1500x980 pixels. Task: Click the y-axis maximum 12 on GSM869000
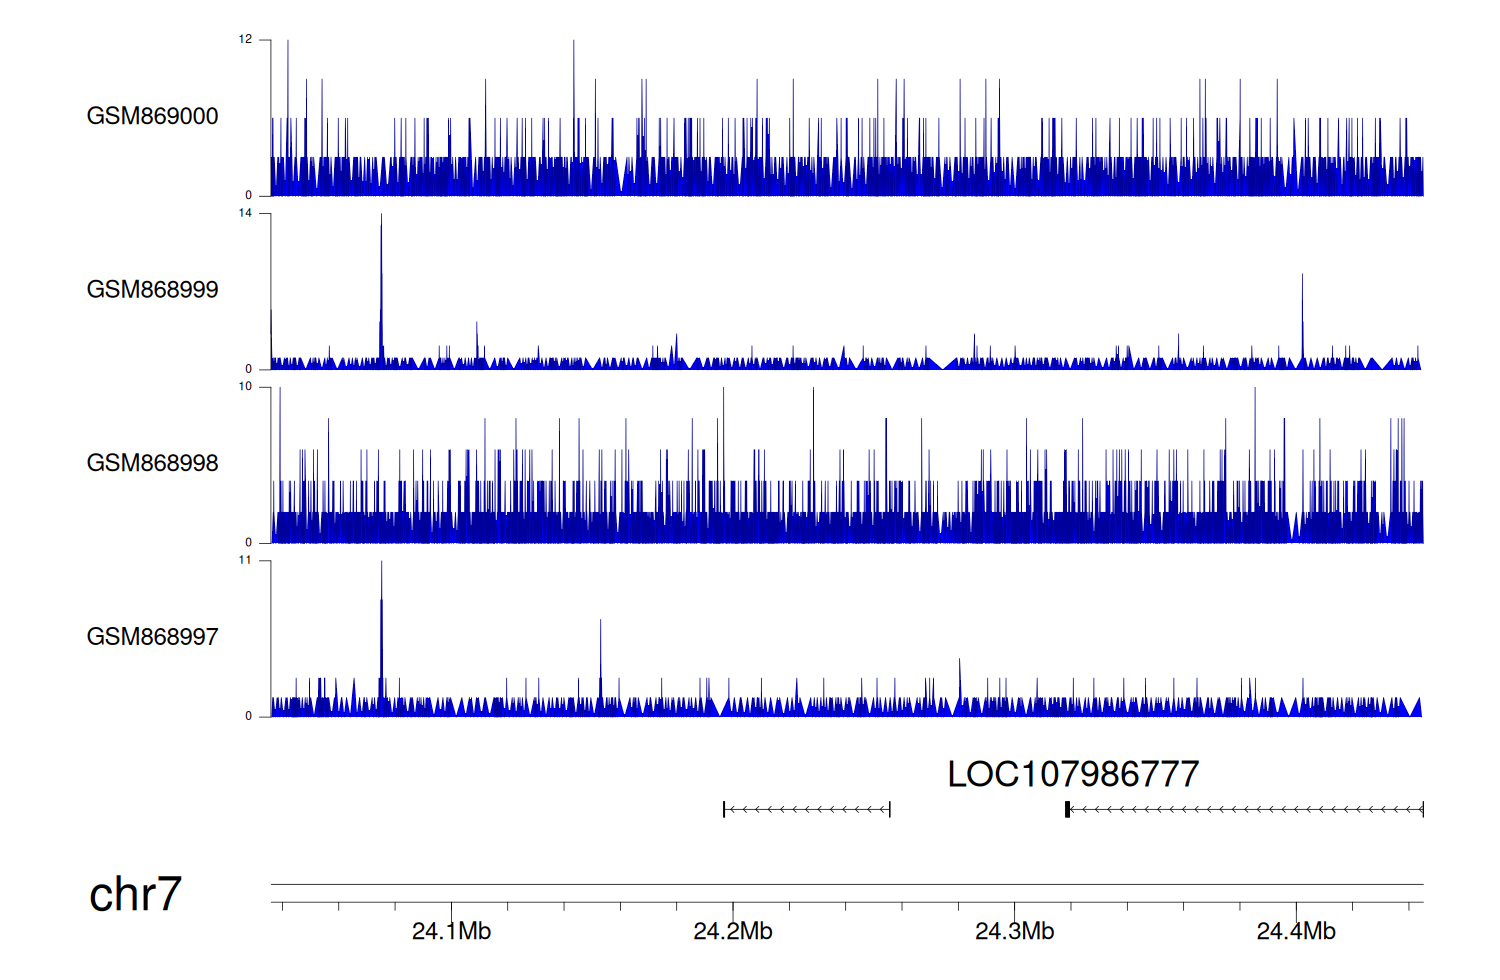(245, 40)
